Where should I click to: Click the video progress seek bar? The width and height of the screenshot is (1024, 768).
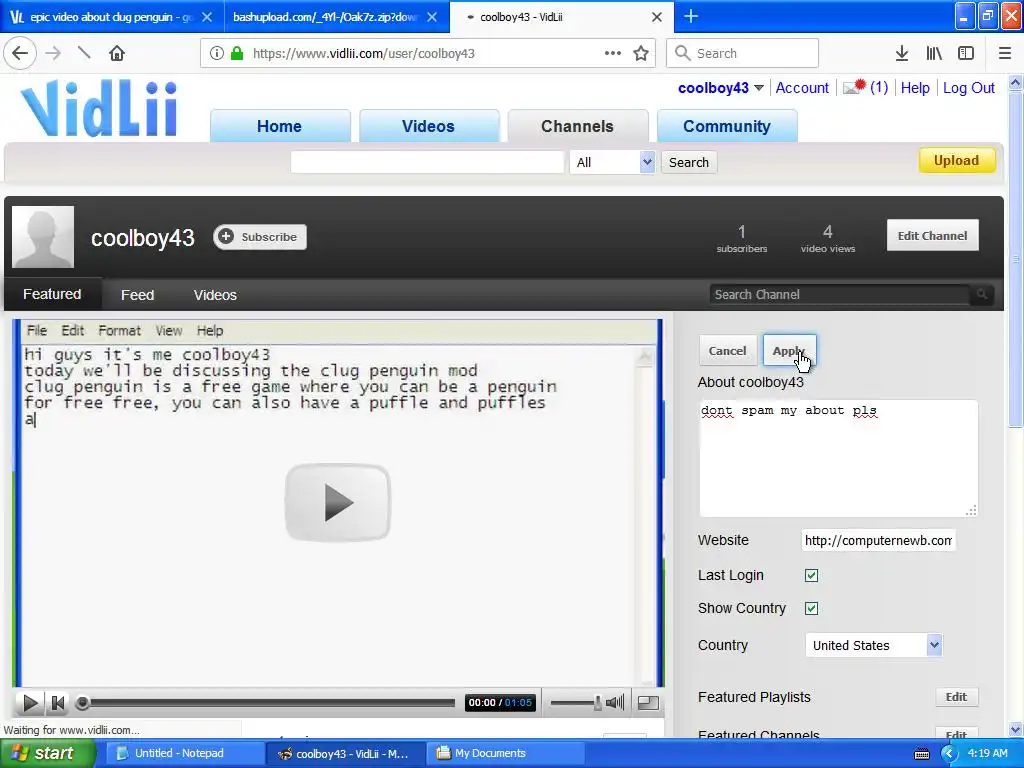pos(266,703)
